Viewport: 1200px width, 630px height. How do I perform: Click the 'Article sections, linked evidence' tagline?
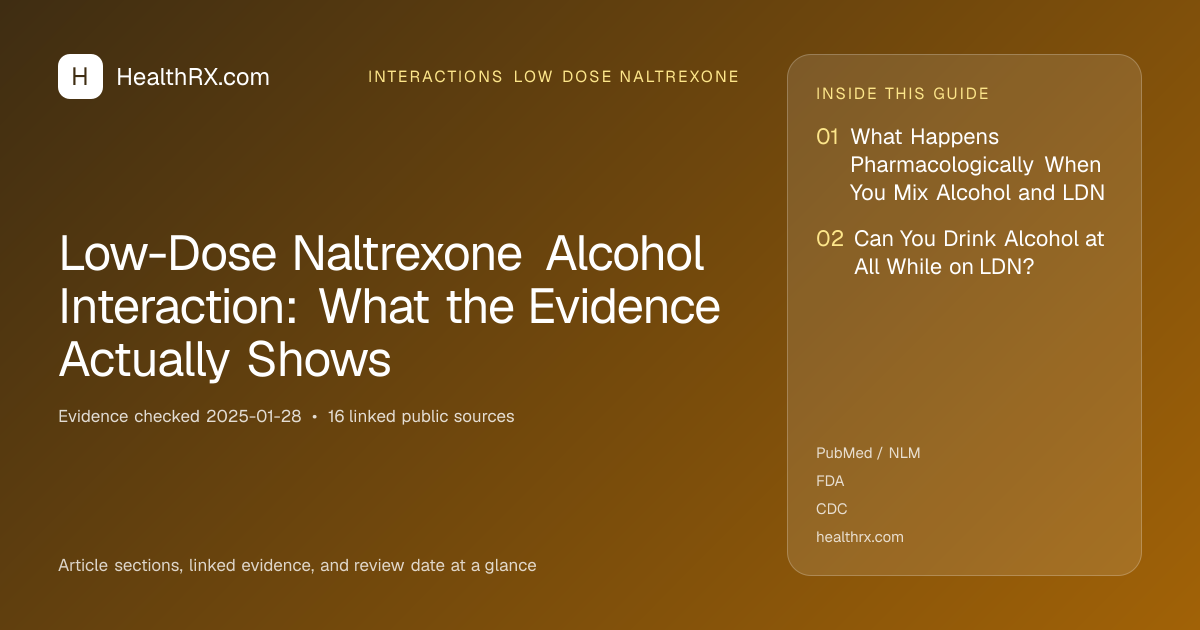pyautogui.click(x=297, y=565)
